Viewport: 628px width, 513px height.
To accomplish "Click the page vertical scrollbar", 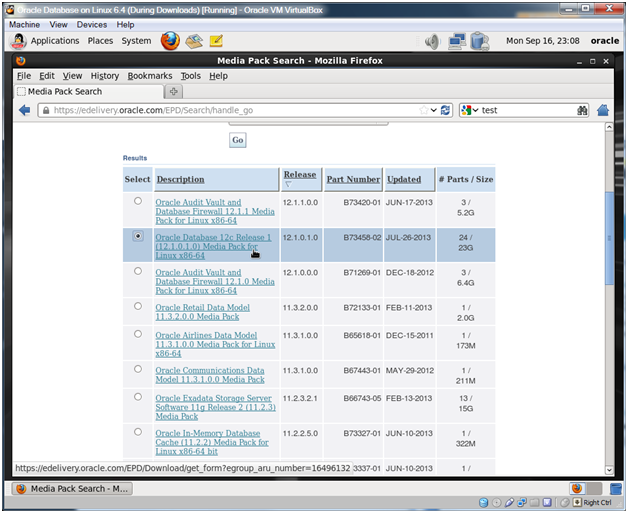I will [607, 300].
